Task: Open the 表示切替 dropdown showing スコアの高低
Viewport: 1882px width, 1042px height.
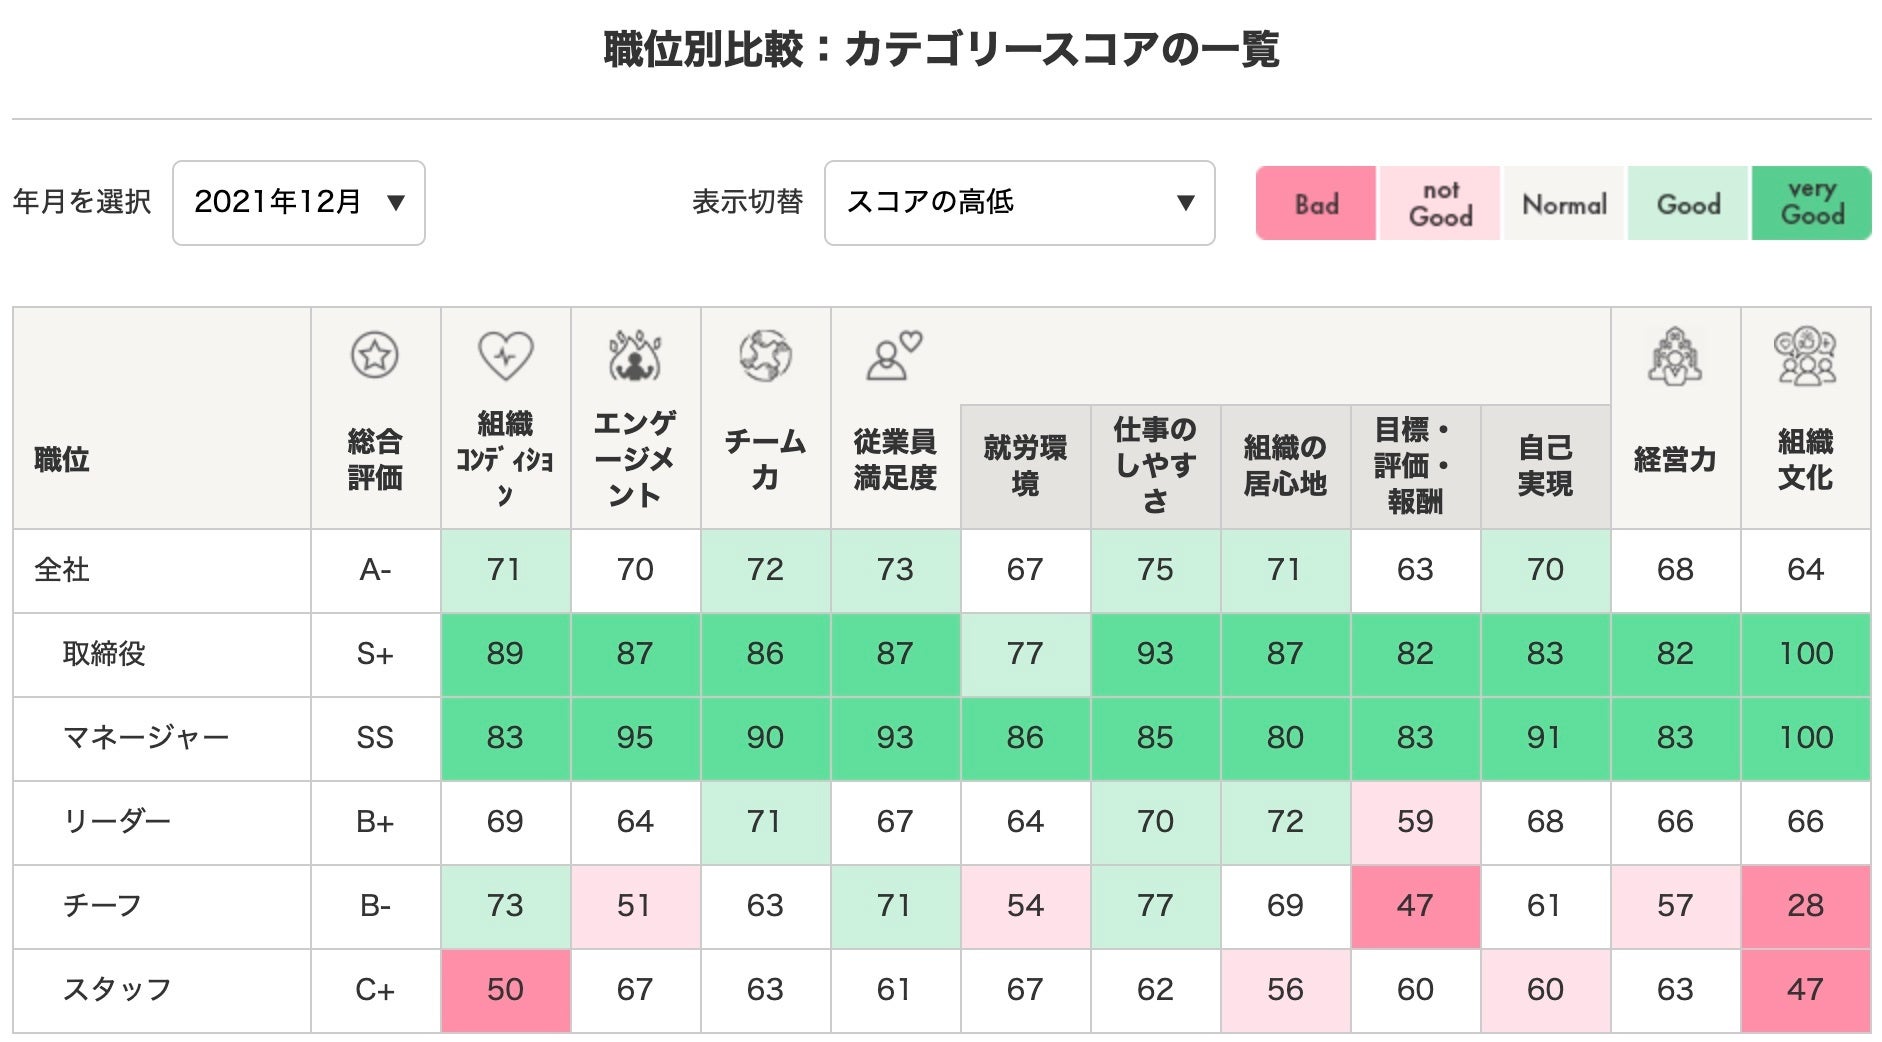Action: [x=1019, y=203]
